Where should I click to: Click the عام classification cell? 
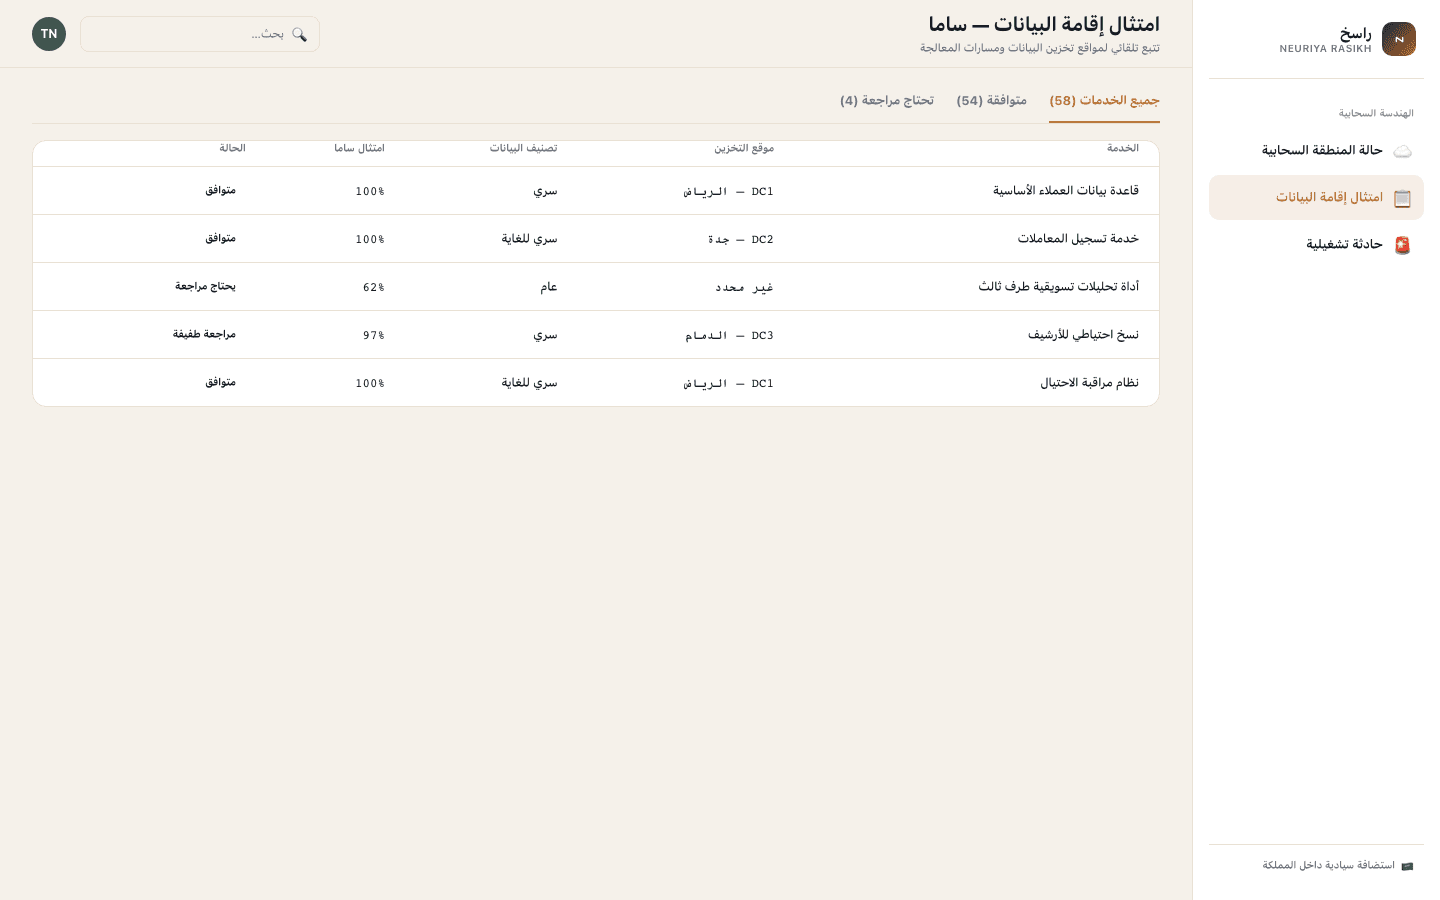[x=549, y=287]
